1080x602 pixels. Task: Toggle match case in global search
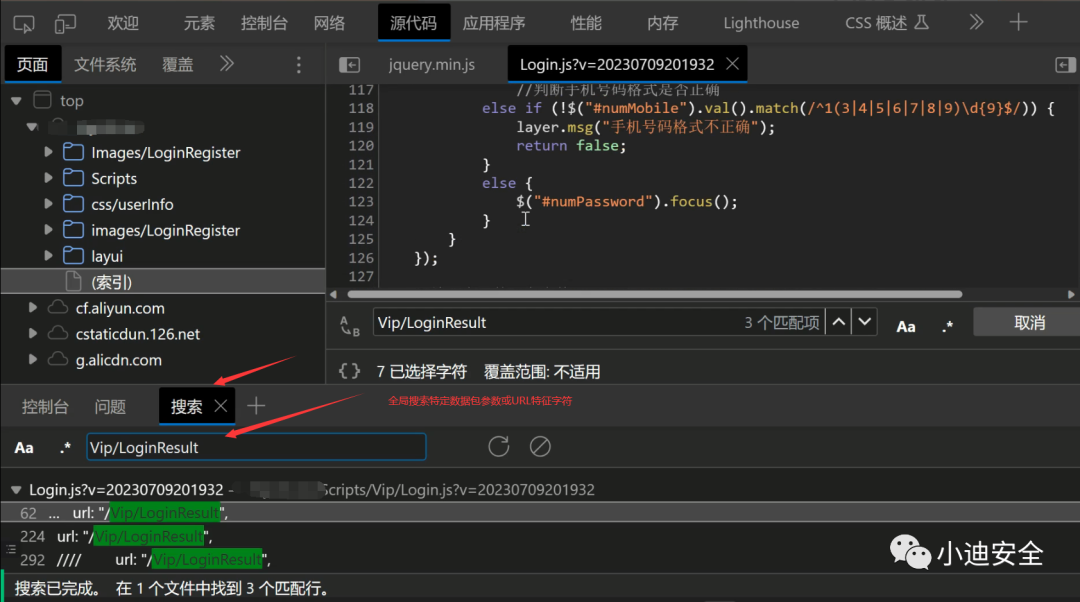24,448
